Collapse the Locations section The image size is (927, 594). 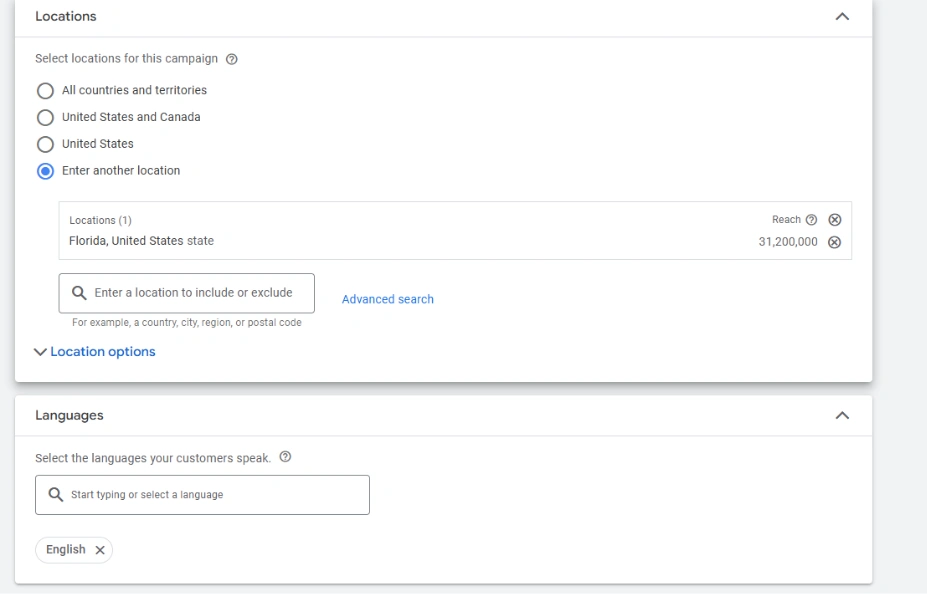(843, 17)
